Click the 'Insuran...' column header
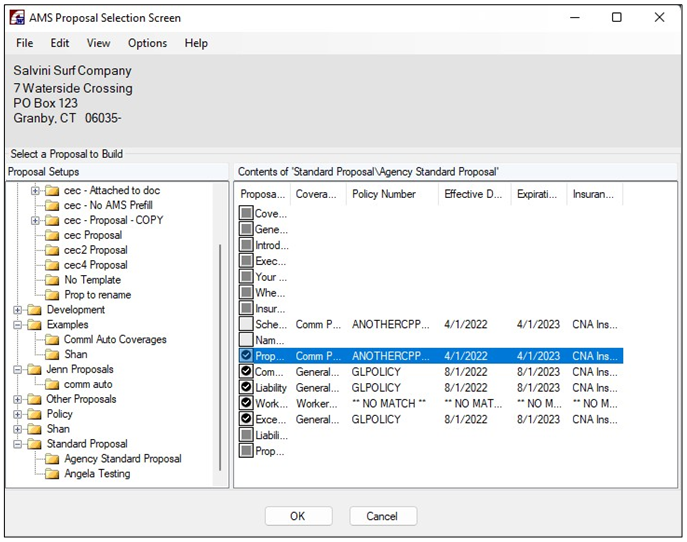Image resolution: width=687 pixels, height=542 pixels. pos(595,194)
